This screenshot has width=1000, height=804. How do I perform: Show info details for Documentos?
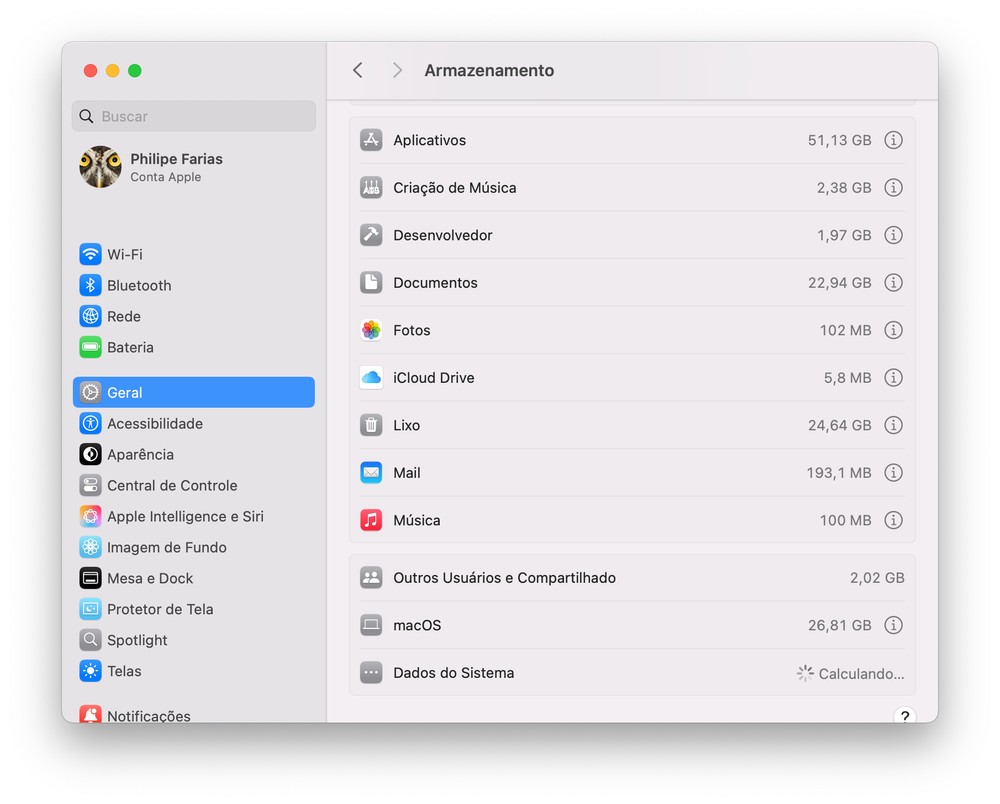pos(893,283)
